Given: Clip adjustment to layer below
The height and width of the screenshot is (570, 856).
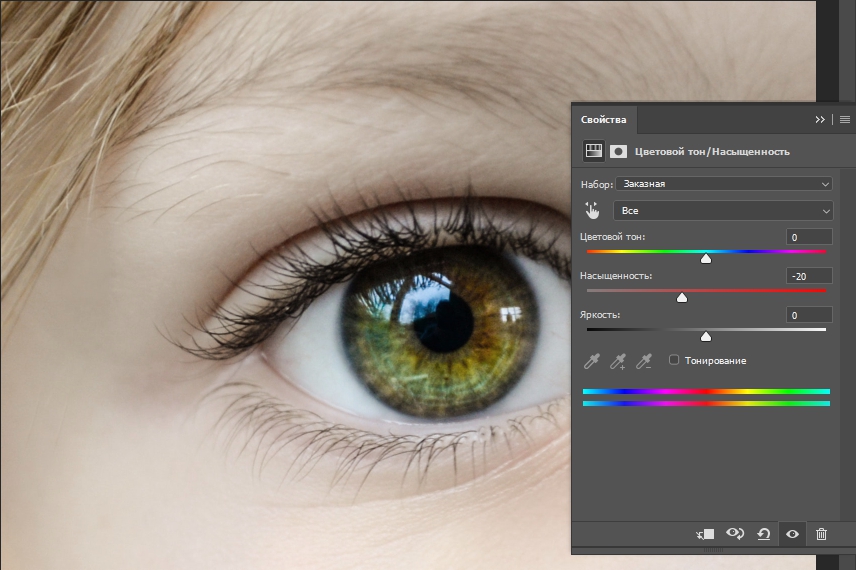Looking at the screenshot, I should tap(705, 534).
